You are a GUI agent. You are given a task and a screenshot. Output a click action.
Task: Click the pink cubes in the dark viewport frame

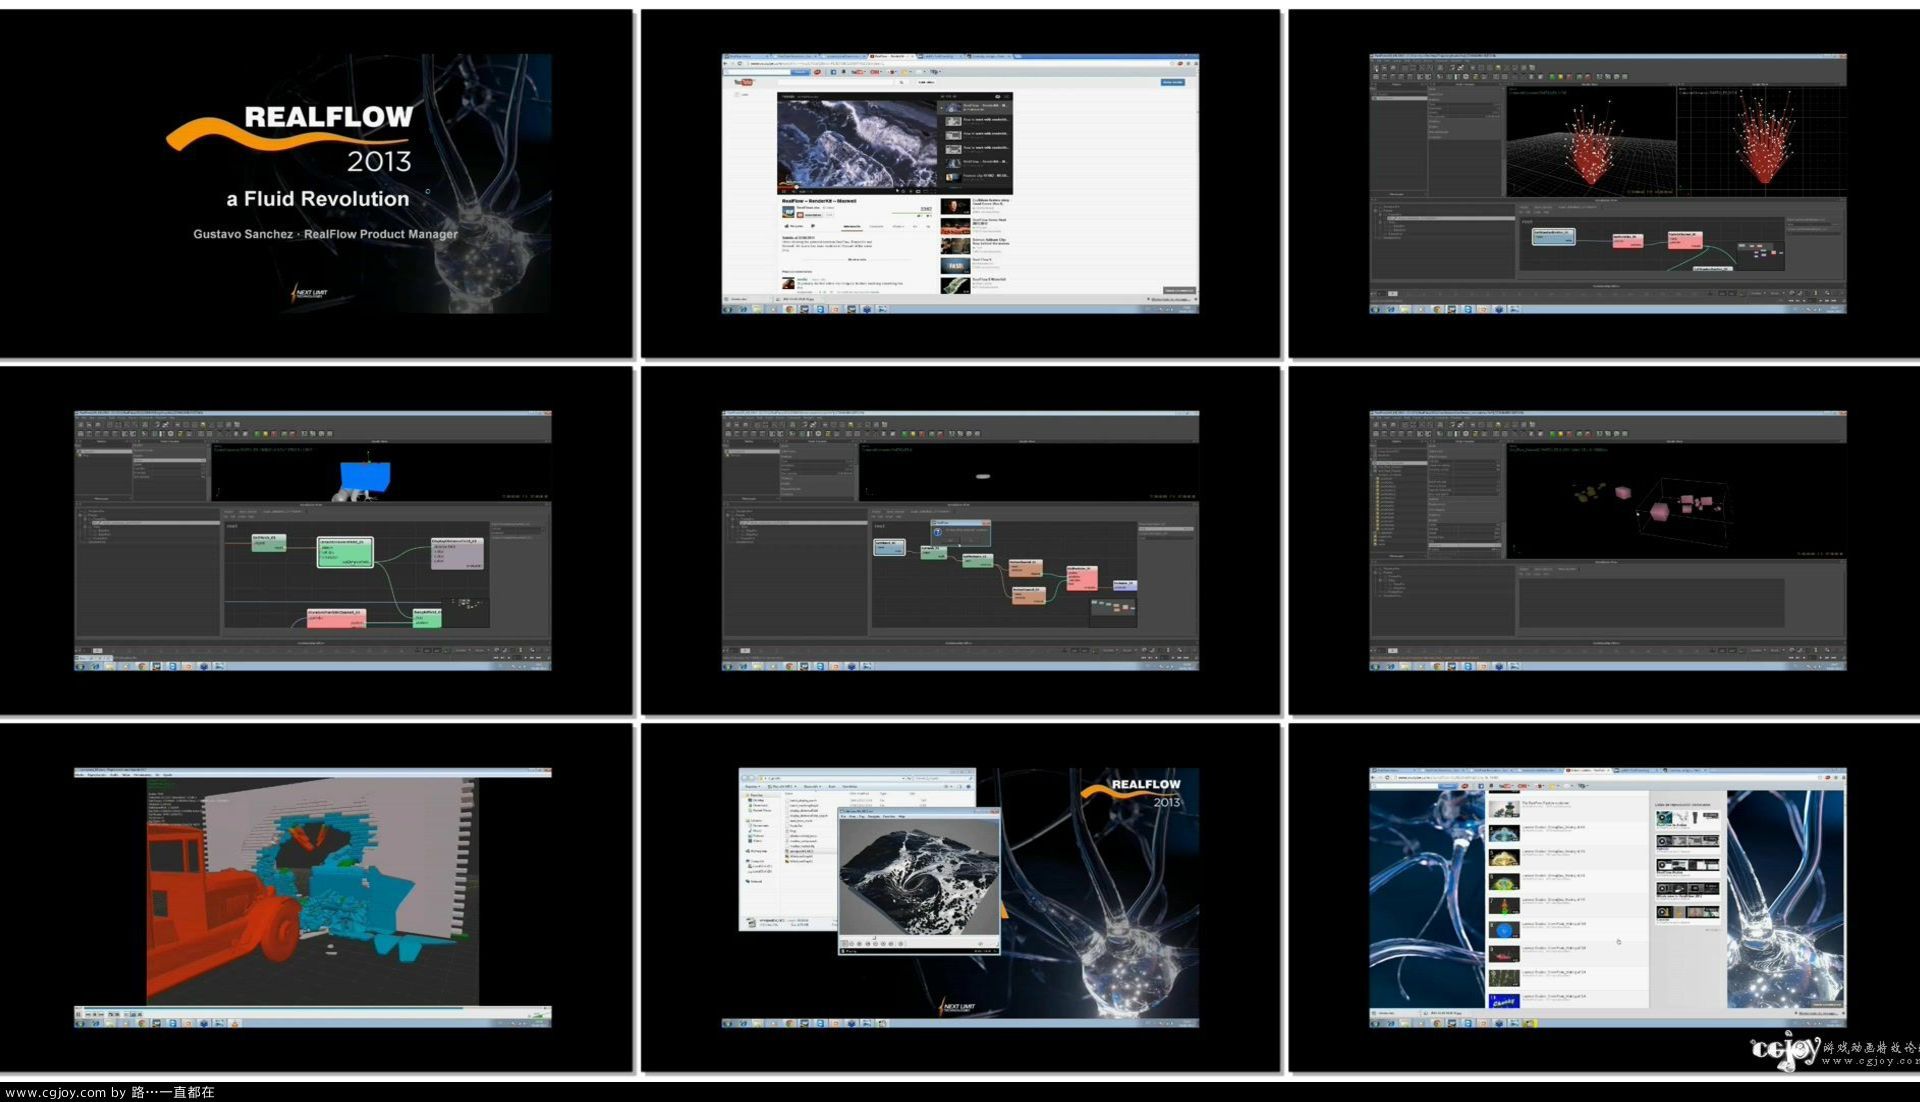(x=1660, y=511)
